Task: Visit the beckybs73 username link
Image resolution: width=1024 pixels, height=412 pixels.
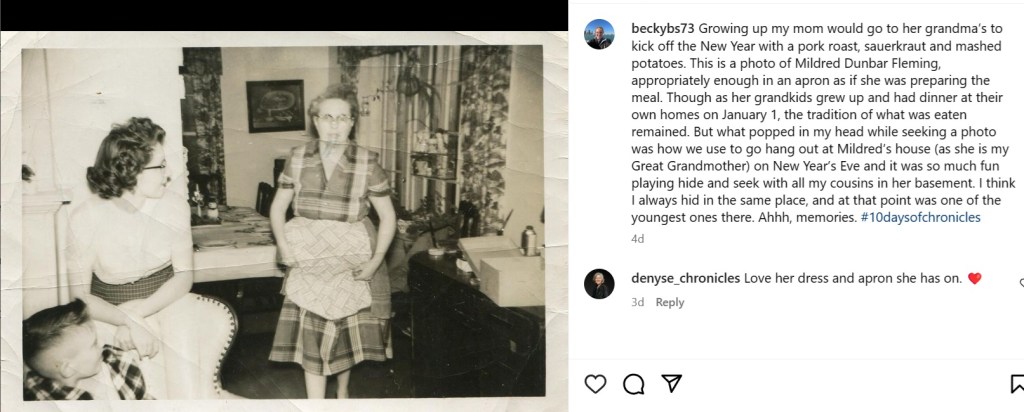Action: tap(664, 29)
